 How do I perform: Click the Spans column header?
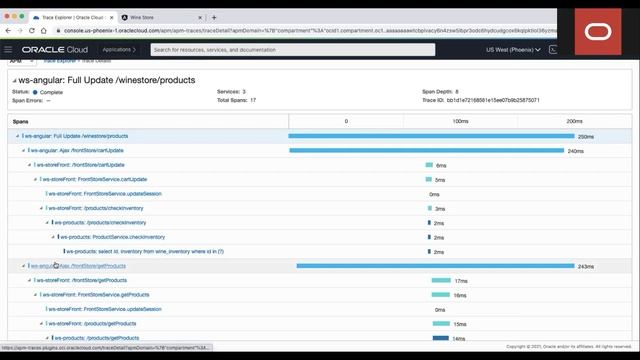[x=20, y=122]
